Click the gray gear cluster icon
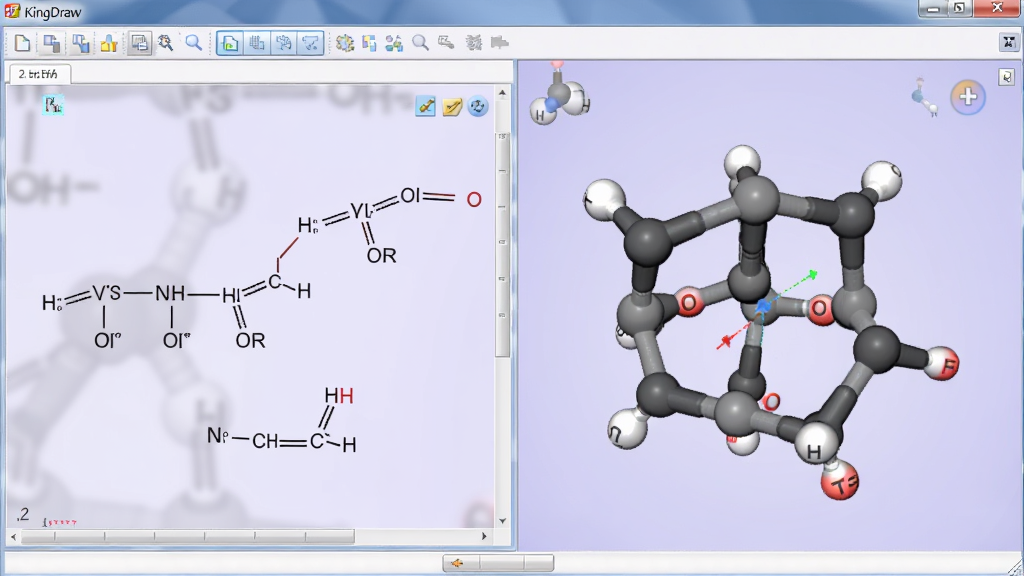This screenshot has height=576, width=1024. click(x=473, y=43)
